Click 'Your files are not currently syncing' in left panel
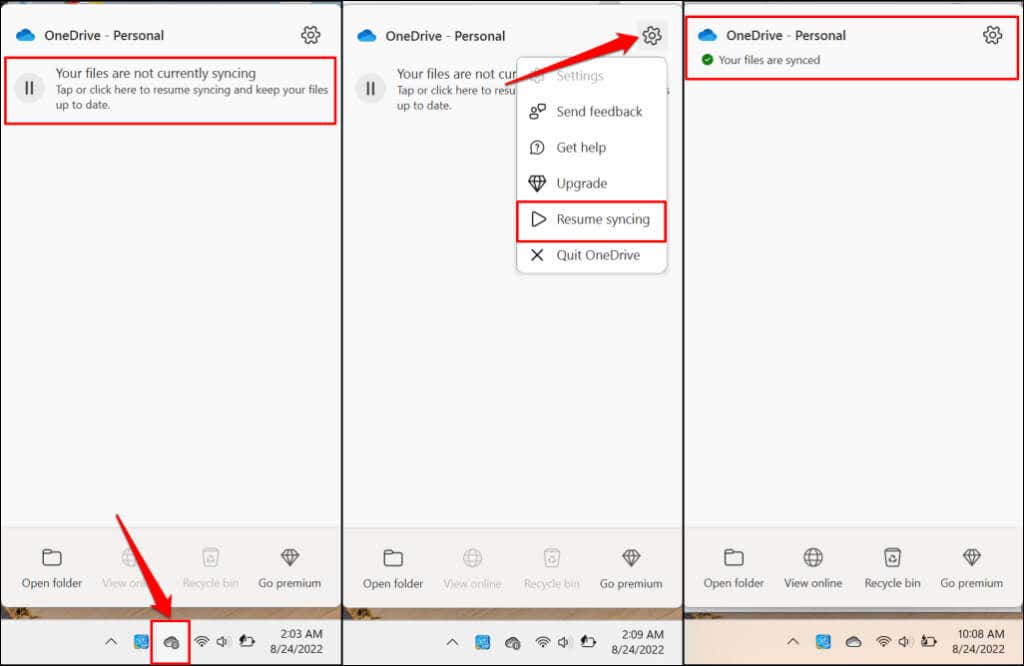Viewport: 1024px width, 666px height. pyautogui.click(x=155, y=73)
